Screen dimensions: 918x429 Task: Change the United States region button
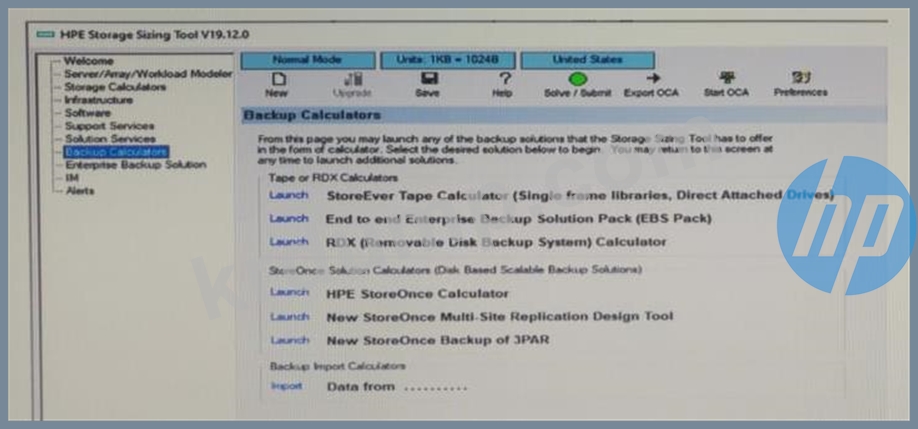pyautogui.click(x=588, y=60)
